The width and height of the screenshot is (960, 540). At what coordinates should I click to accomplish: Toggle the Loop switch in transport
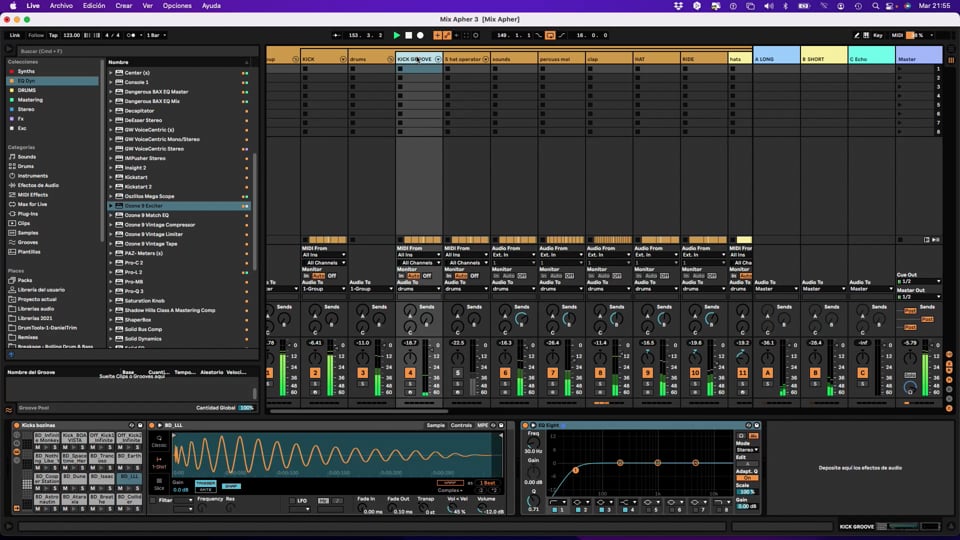[550, 36]
